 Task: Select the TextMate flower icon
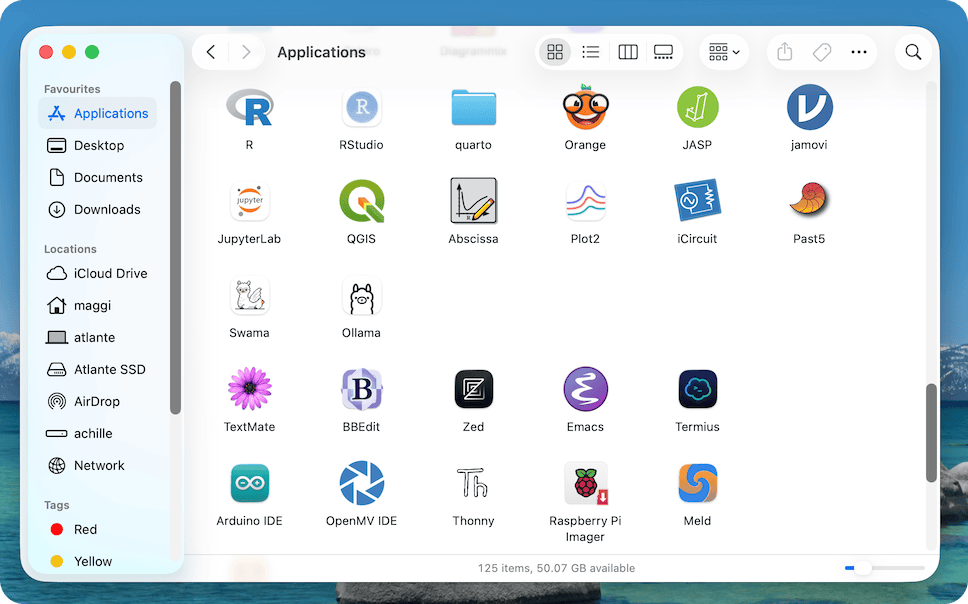coord(249,390)
